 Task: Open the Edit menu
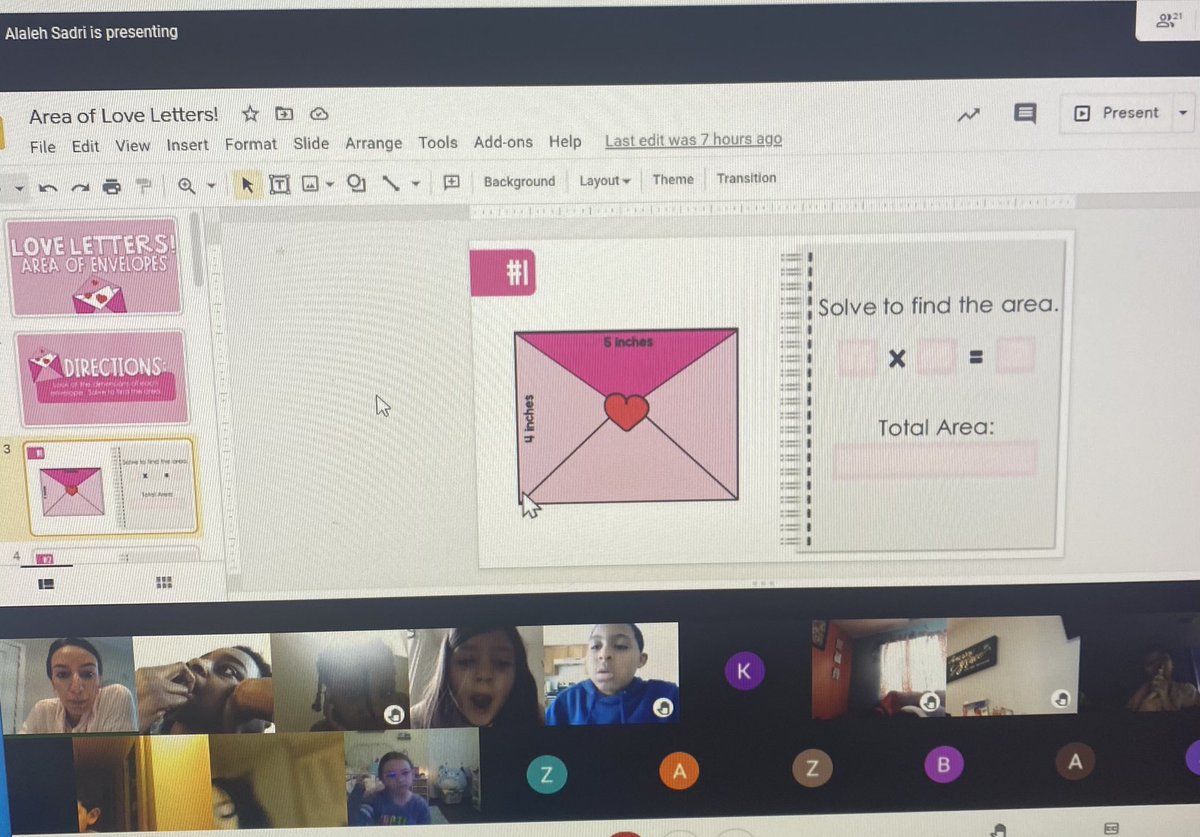pos(85,146)
